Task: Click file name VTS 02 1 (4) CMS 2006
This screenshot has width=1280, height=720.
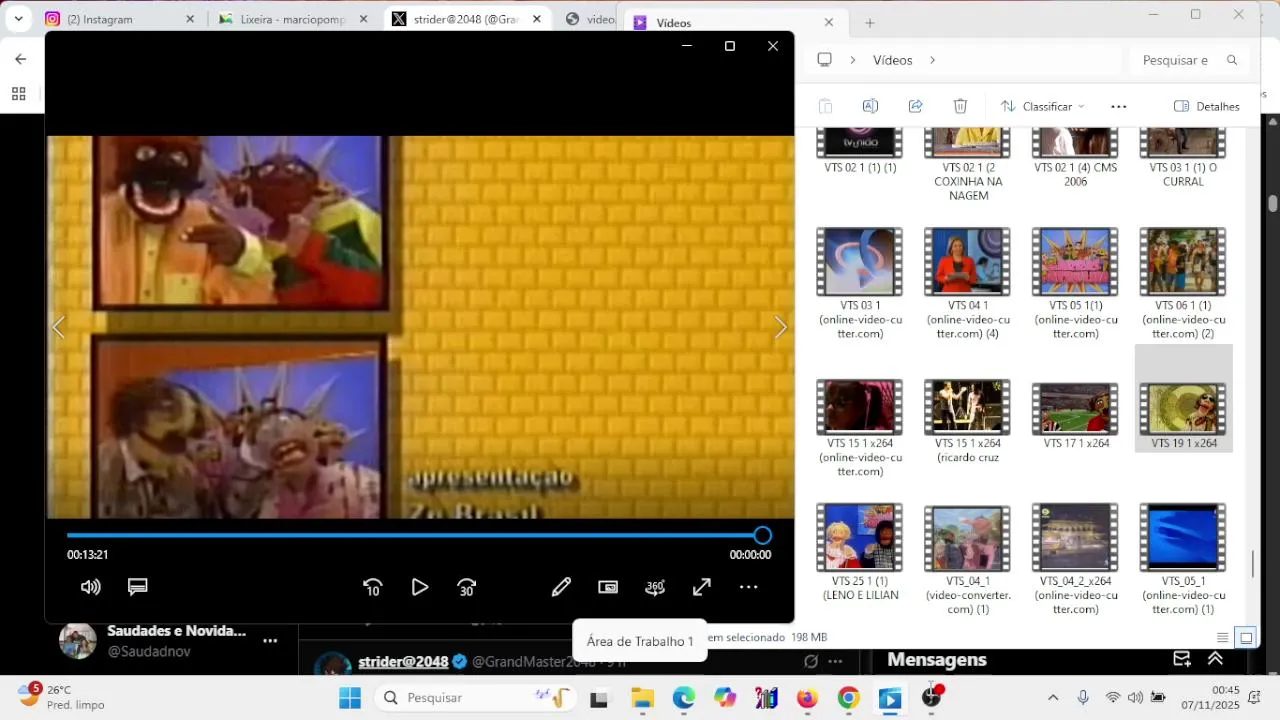Action: [x=1075, y=175]
